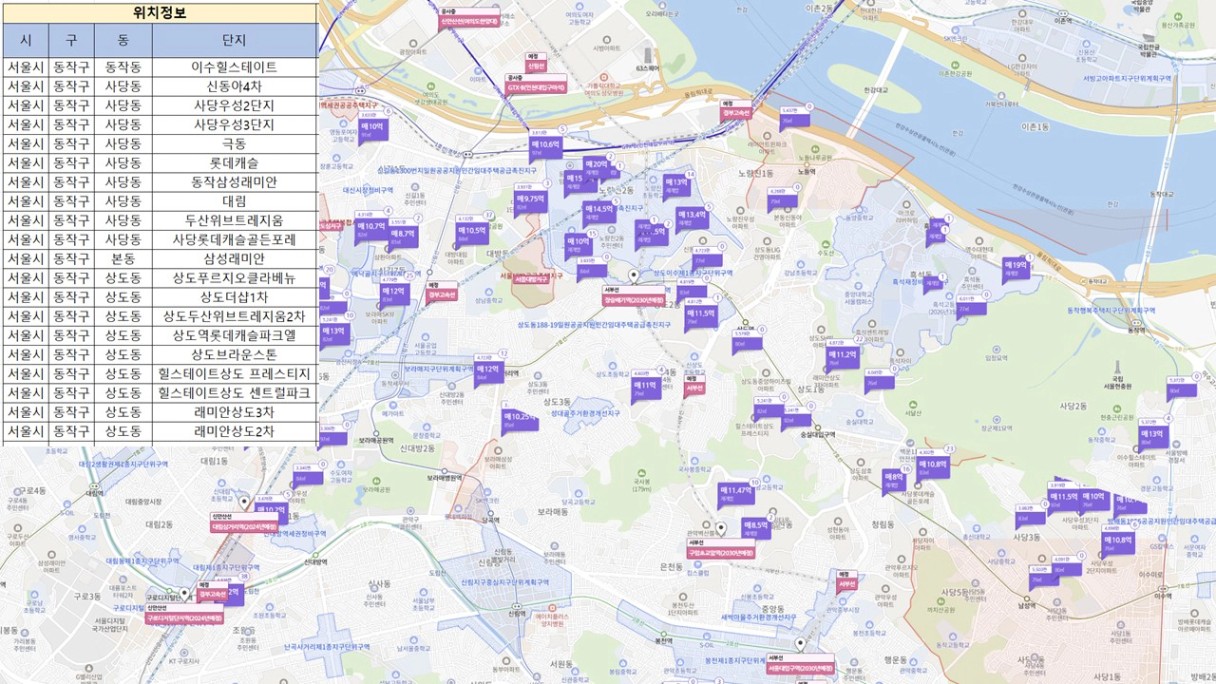
Task: Click the 국립서울현충원 map label
Action: point(1116,383)
